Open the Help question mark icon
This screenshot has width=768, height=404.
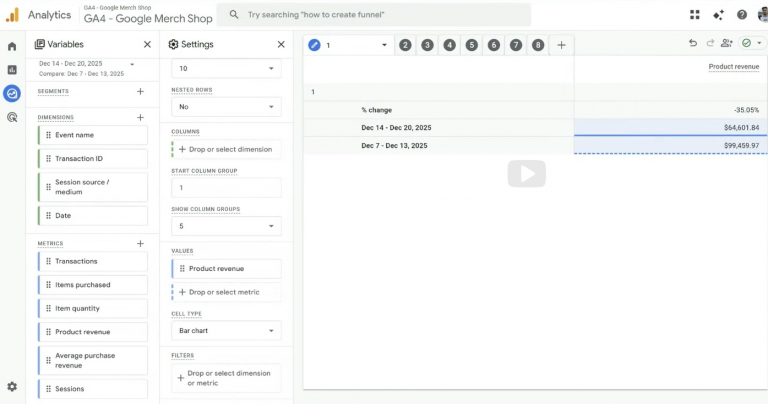[742, 15]
